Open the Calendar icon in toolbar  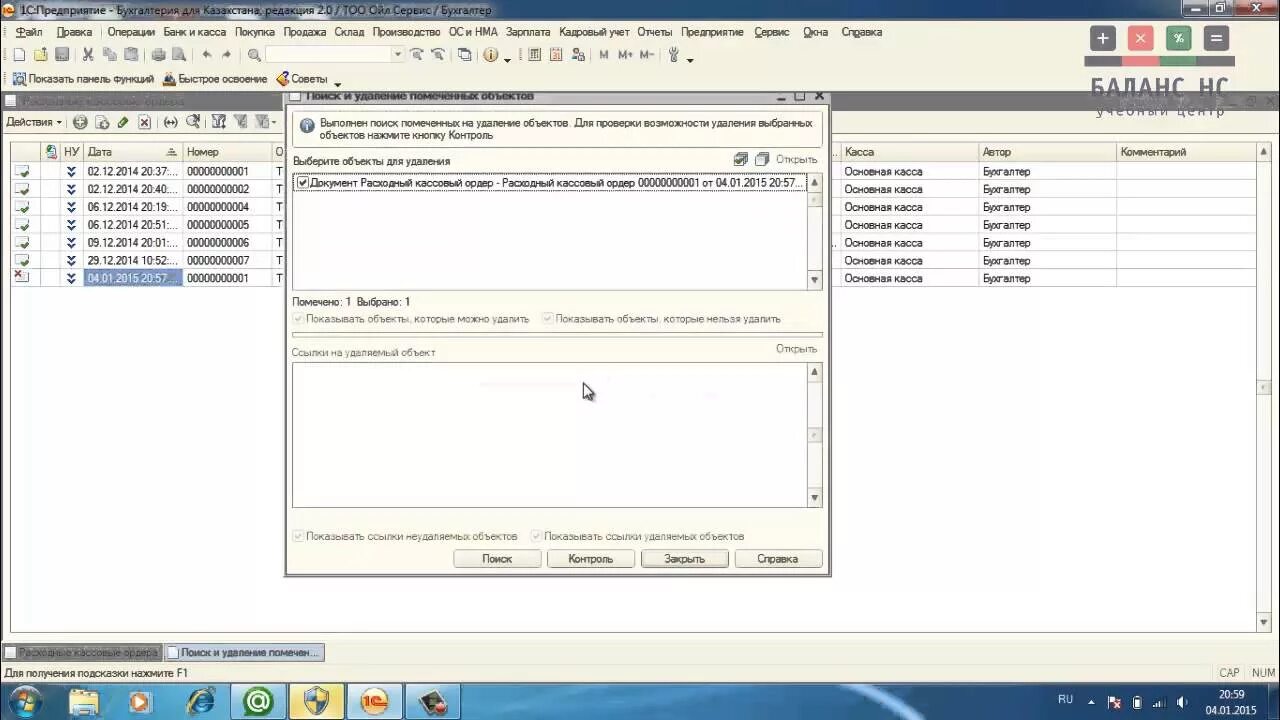click(557, 55)
